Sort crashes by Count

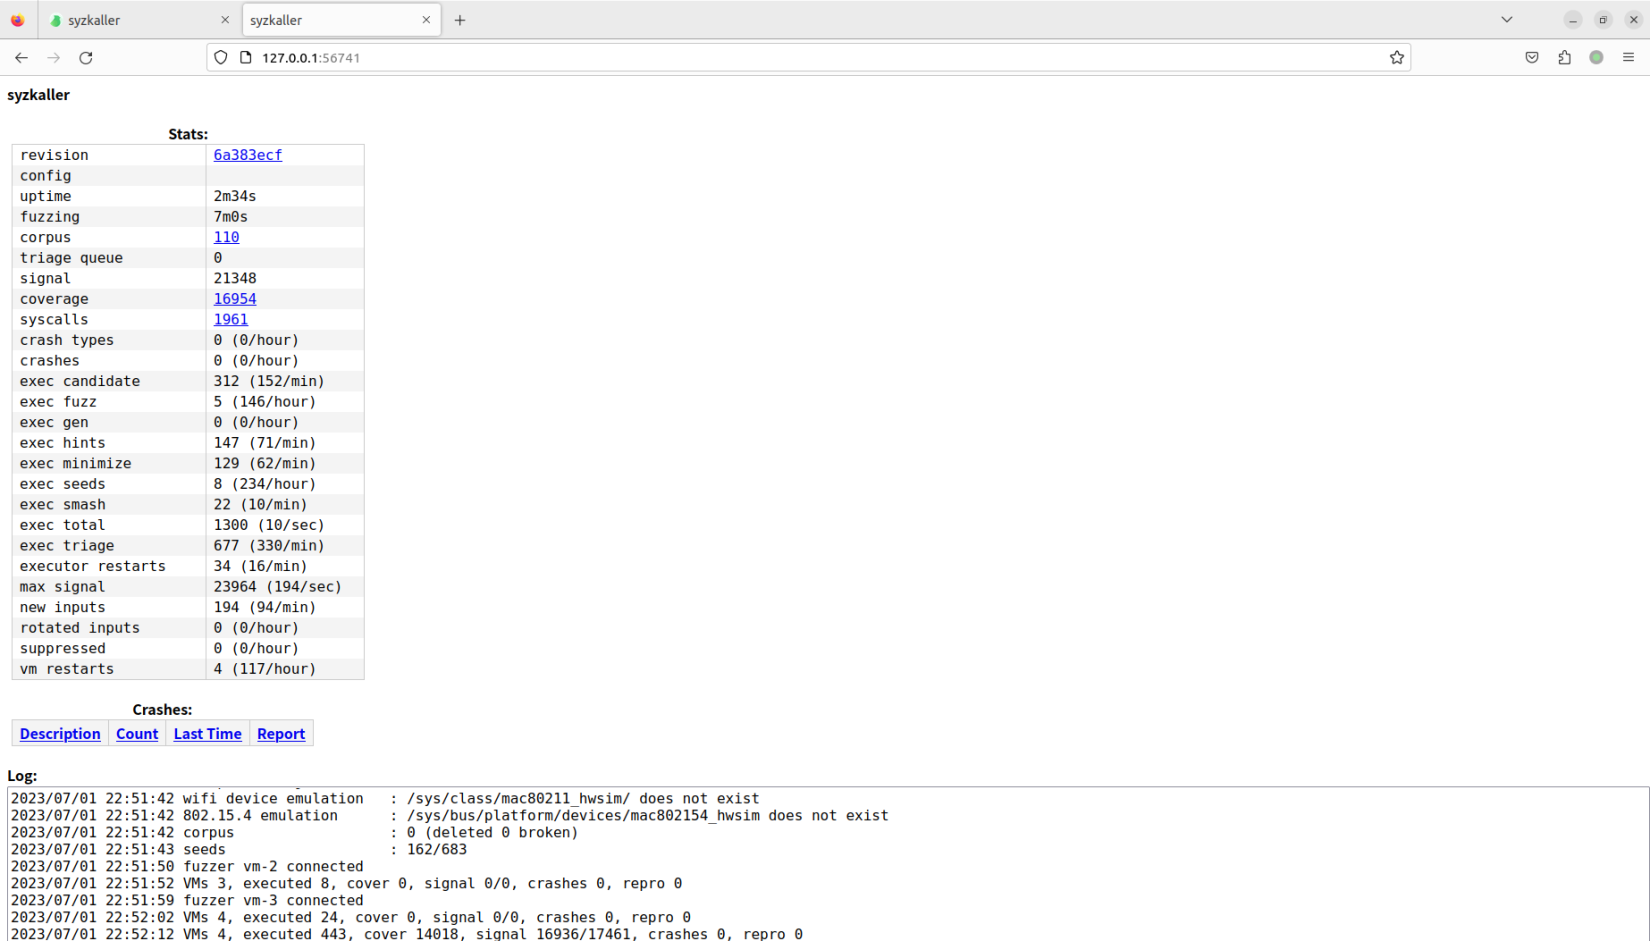[137, 734]
